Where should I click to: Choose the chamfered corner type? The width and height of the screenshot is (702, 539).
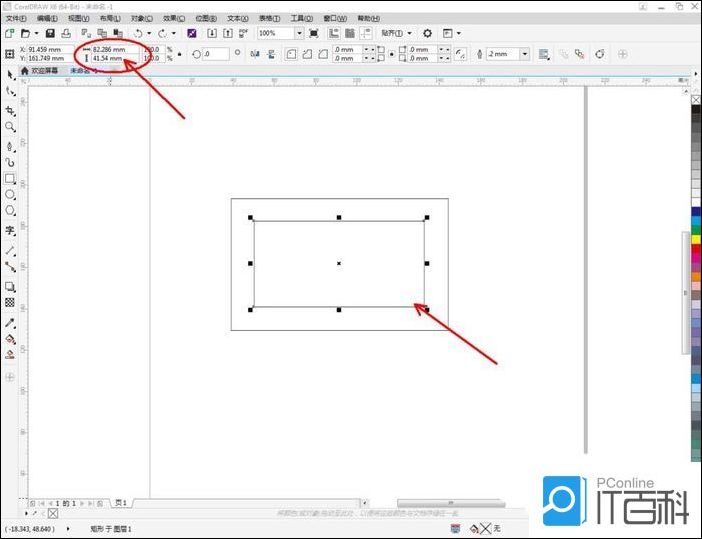click(323, 54)
